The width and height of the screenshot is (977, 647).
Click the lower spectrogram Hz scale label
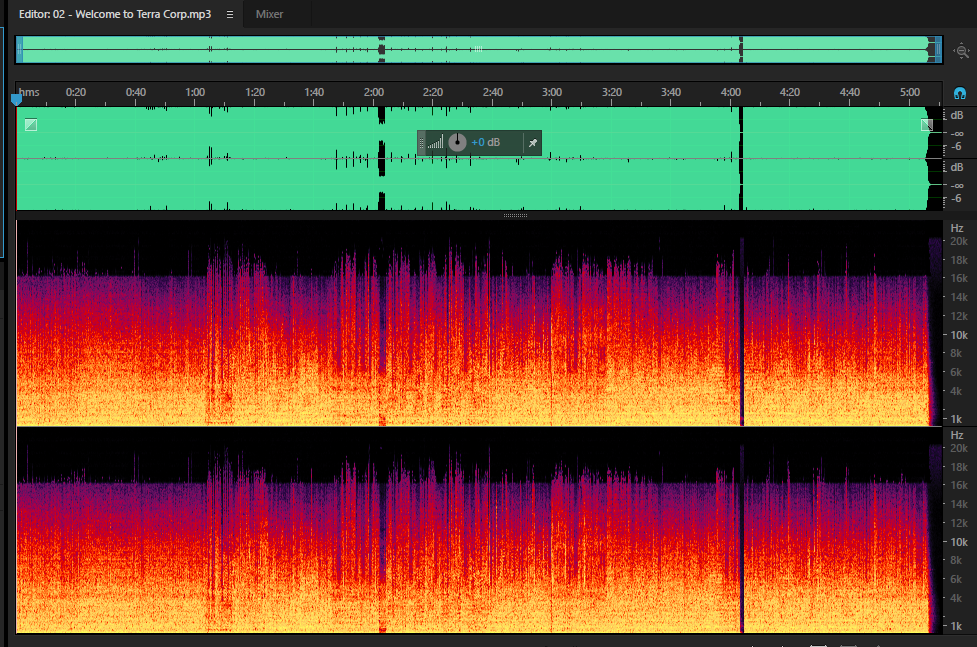tap(957, 435)
